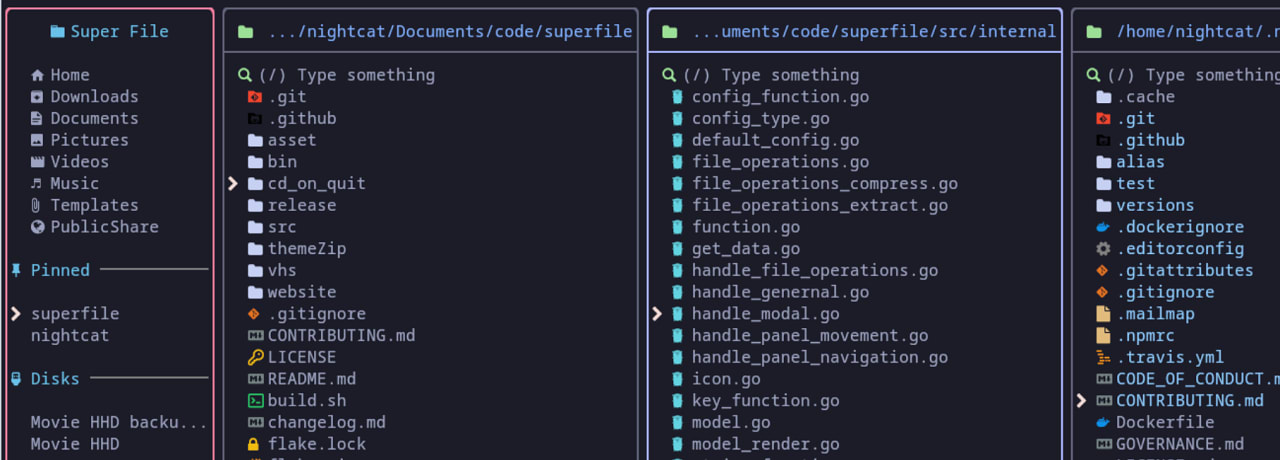Open the test folder
The width and height of the screenshot is (1280, 460).
[1136, 184]
